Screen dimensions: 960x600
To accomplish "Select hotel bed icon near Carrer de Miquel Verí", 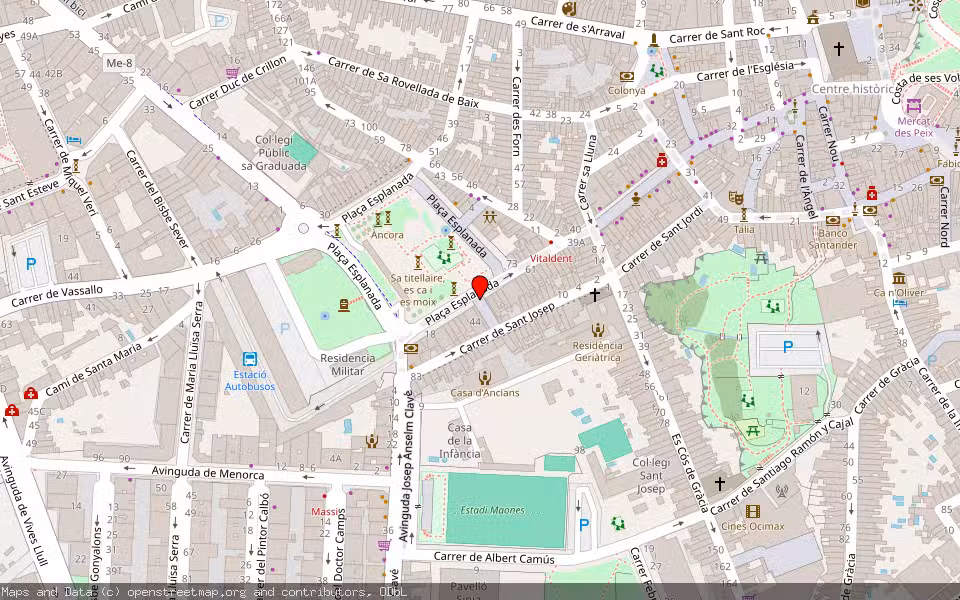I will pyautogui.click(x=73, y=140).
